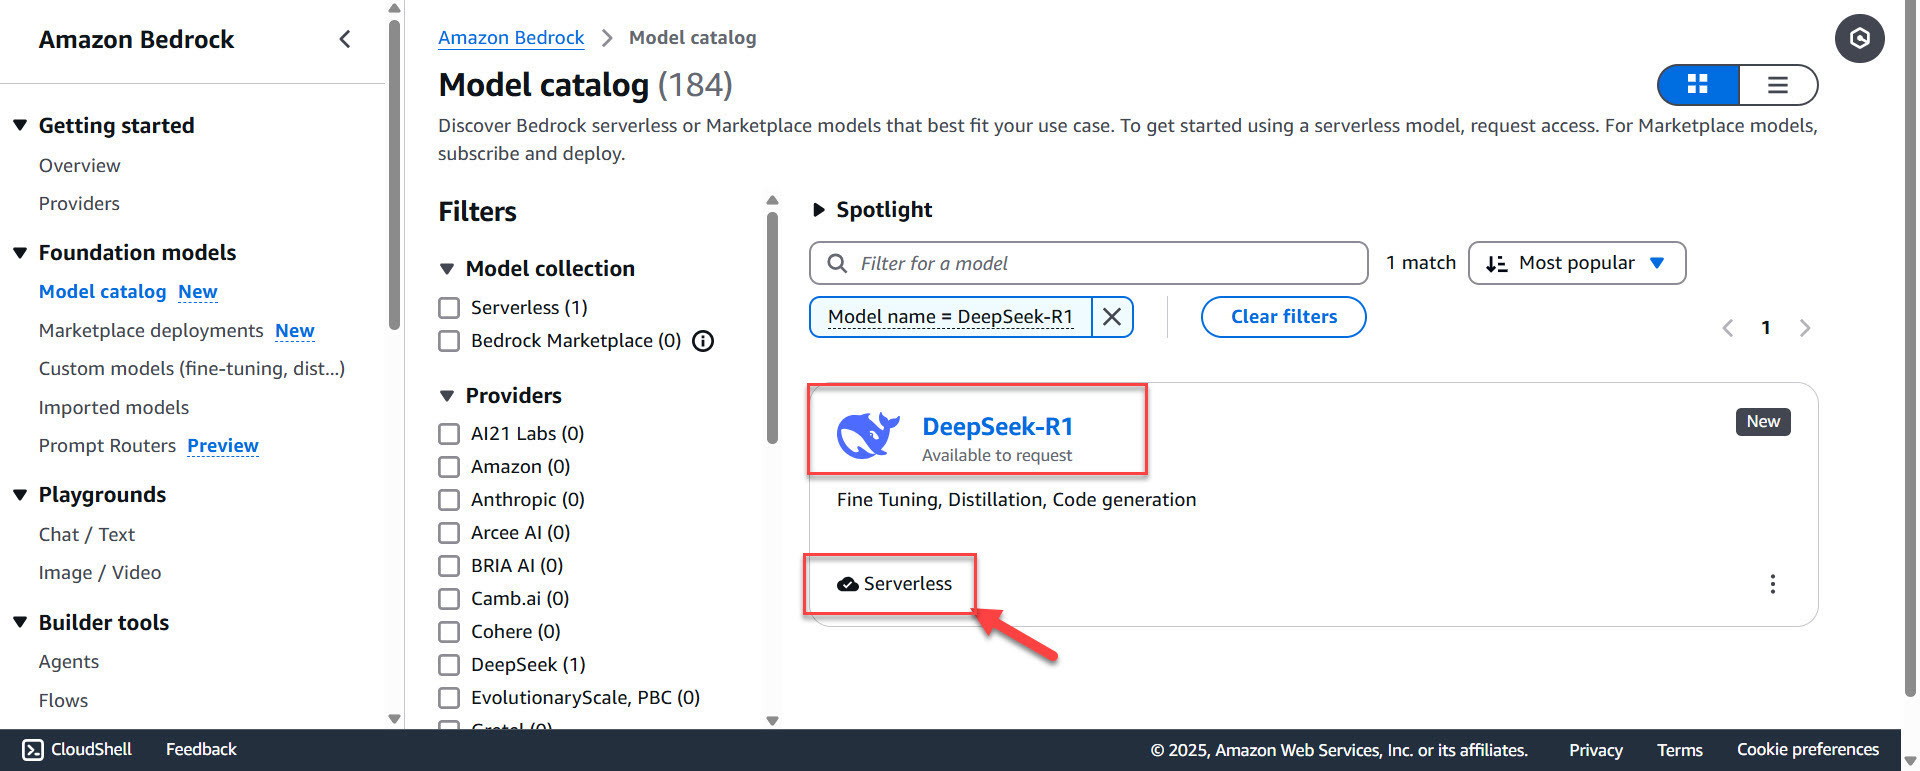Collapse the Builder tools section
The width and height of the screenshot is (1920, 771).
pos(20,623)
